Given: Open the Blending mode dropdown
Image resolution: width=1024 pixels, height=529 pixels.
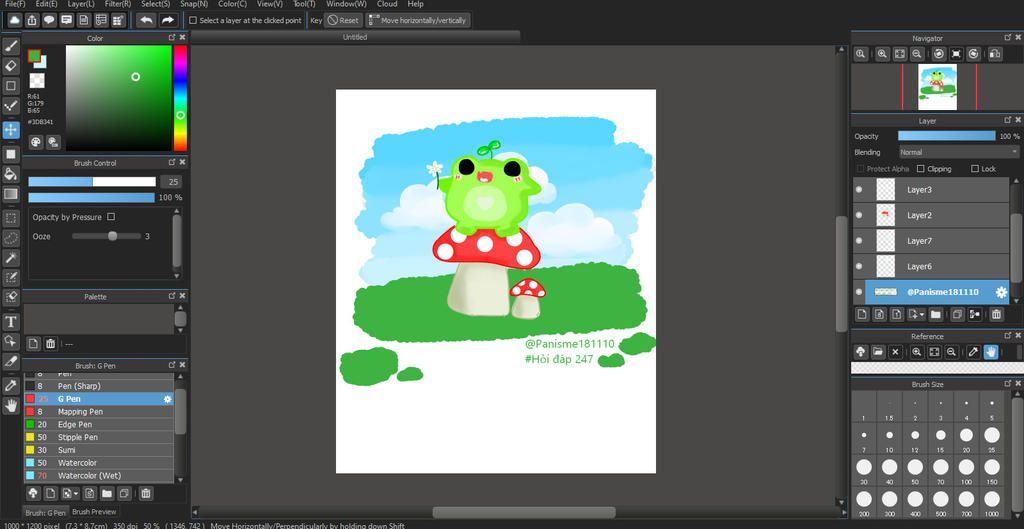Looking at the screenshot, I should point(959,152).
